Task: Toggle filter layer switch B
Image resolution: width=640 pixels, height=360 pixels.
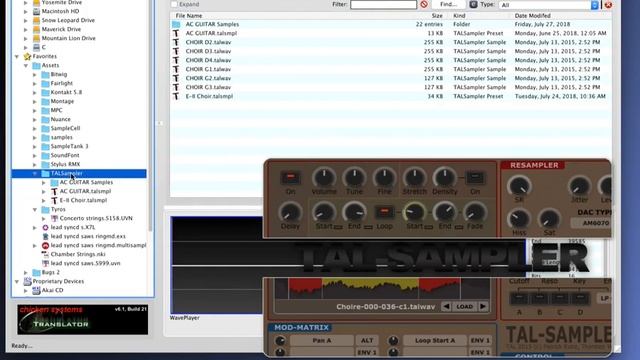Action: (x=540, y=298)
